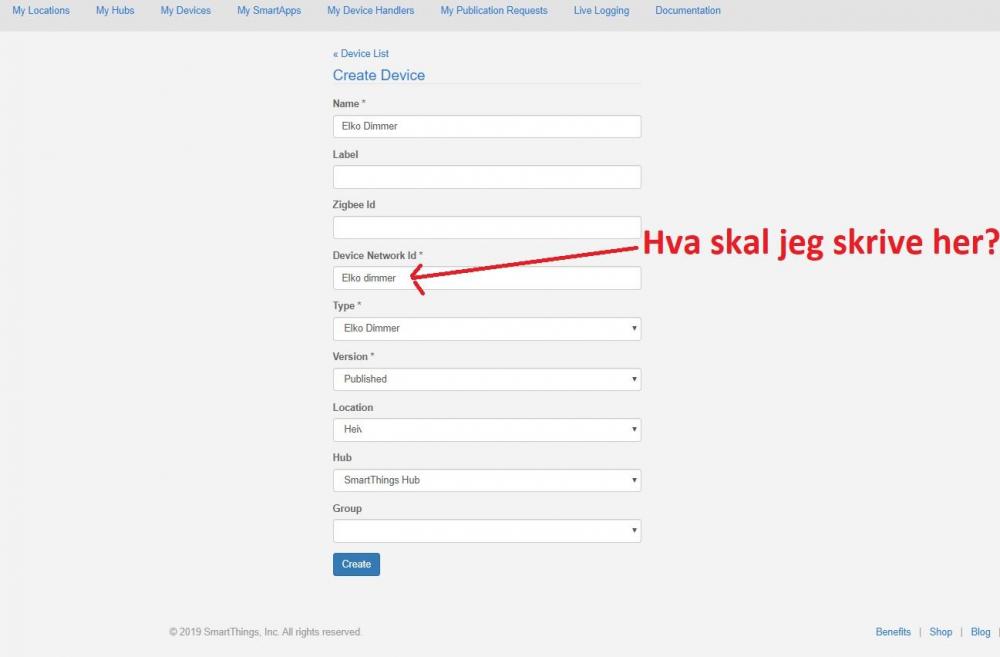Navigate to My SmartApps
This screenshot has height=657, width=1000.
pos(269,11)
